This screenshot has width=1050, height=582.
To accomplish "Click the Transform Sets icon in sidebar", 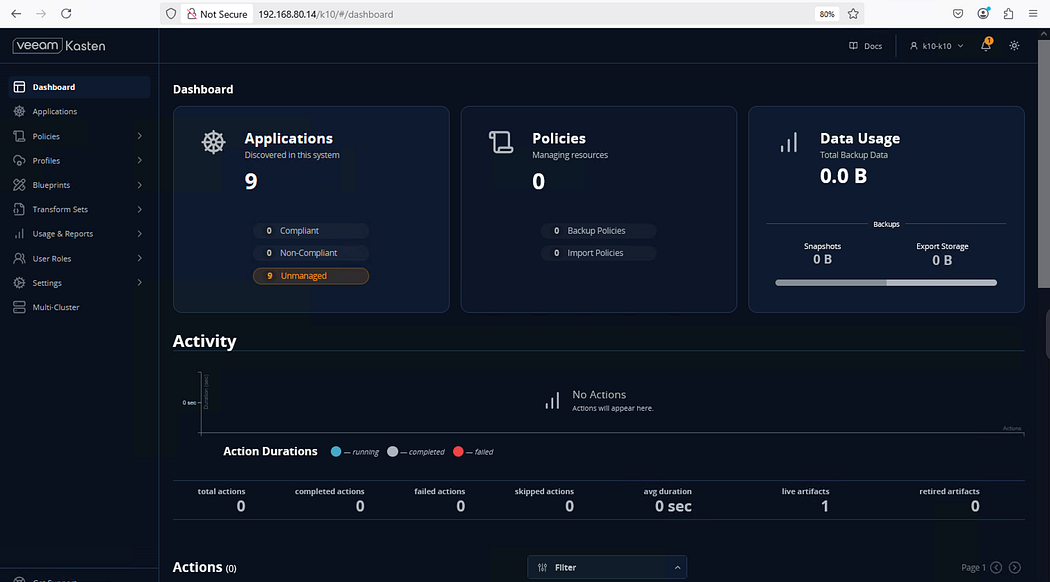I will tap(19, 209).
